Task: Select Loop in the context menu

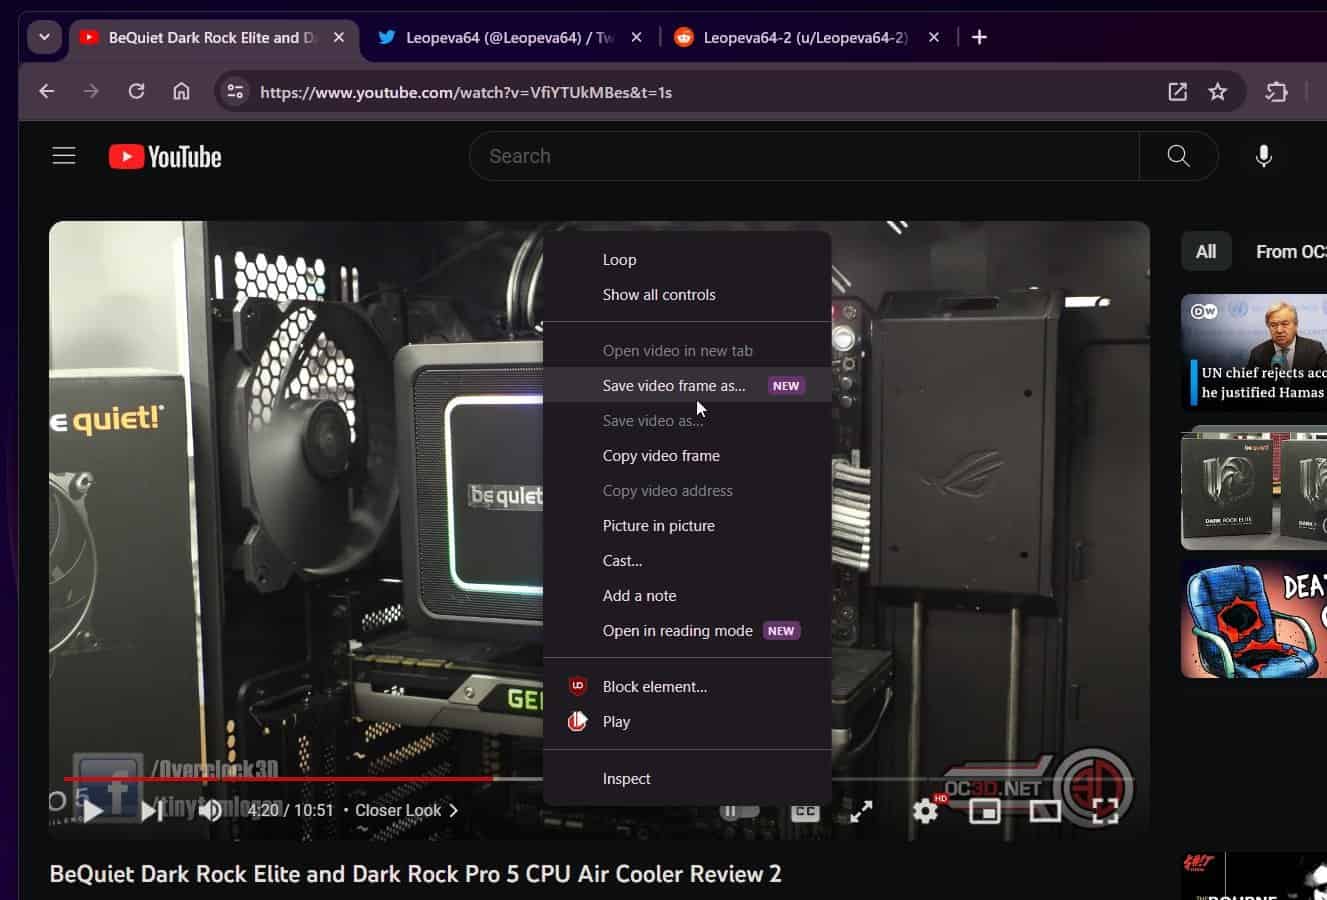Action: tap(687, 260)
